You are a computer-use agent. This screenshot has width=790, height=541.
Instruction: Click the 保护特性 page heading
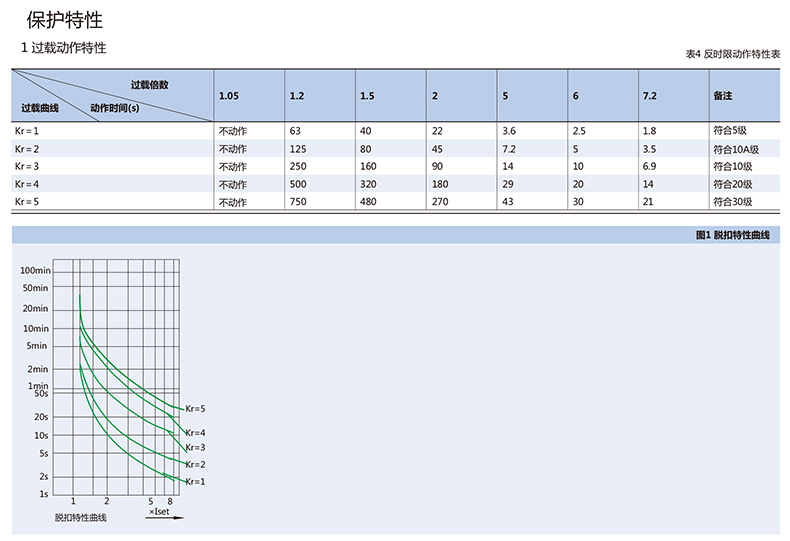[63, 19]
